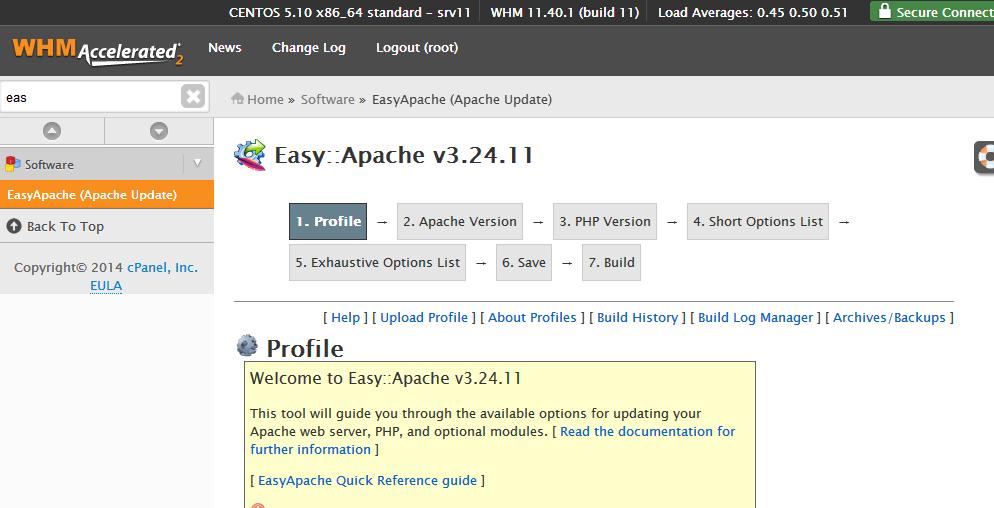Open the Upload Profile link
994x508 pixels.
(x=424, y=317)
